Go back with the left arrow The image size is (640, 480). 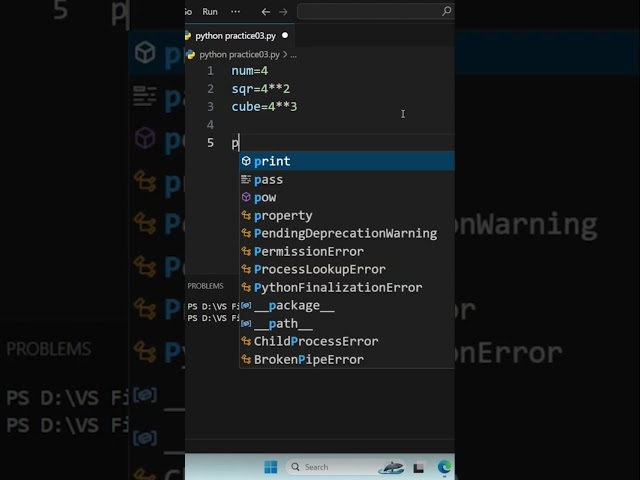coord(266,12)
